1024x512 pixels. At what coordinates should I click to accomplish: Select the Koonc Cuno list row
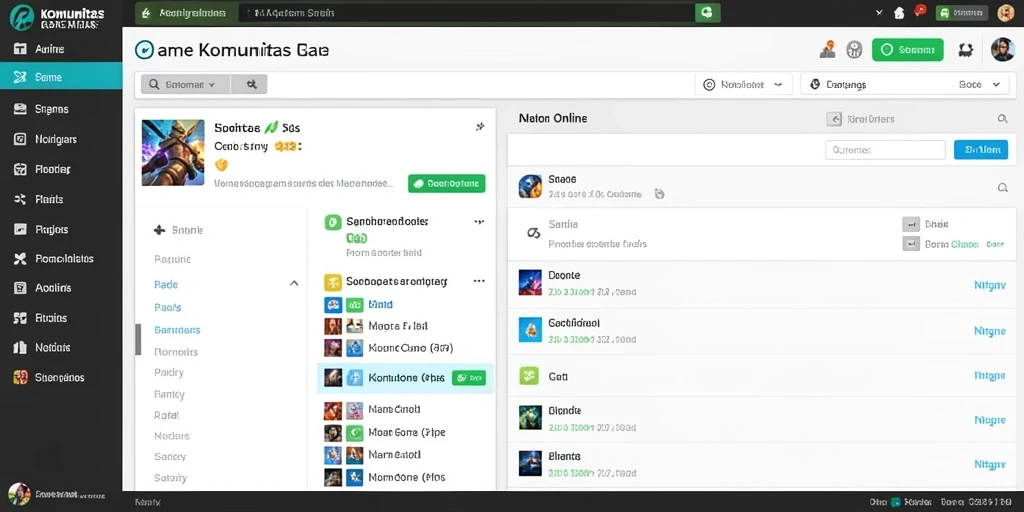click(x=405, y=348)
